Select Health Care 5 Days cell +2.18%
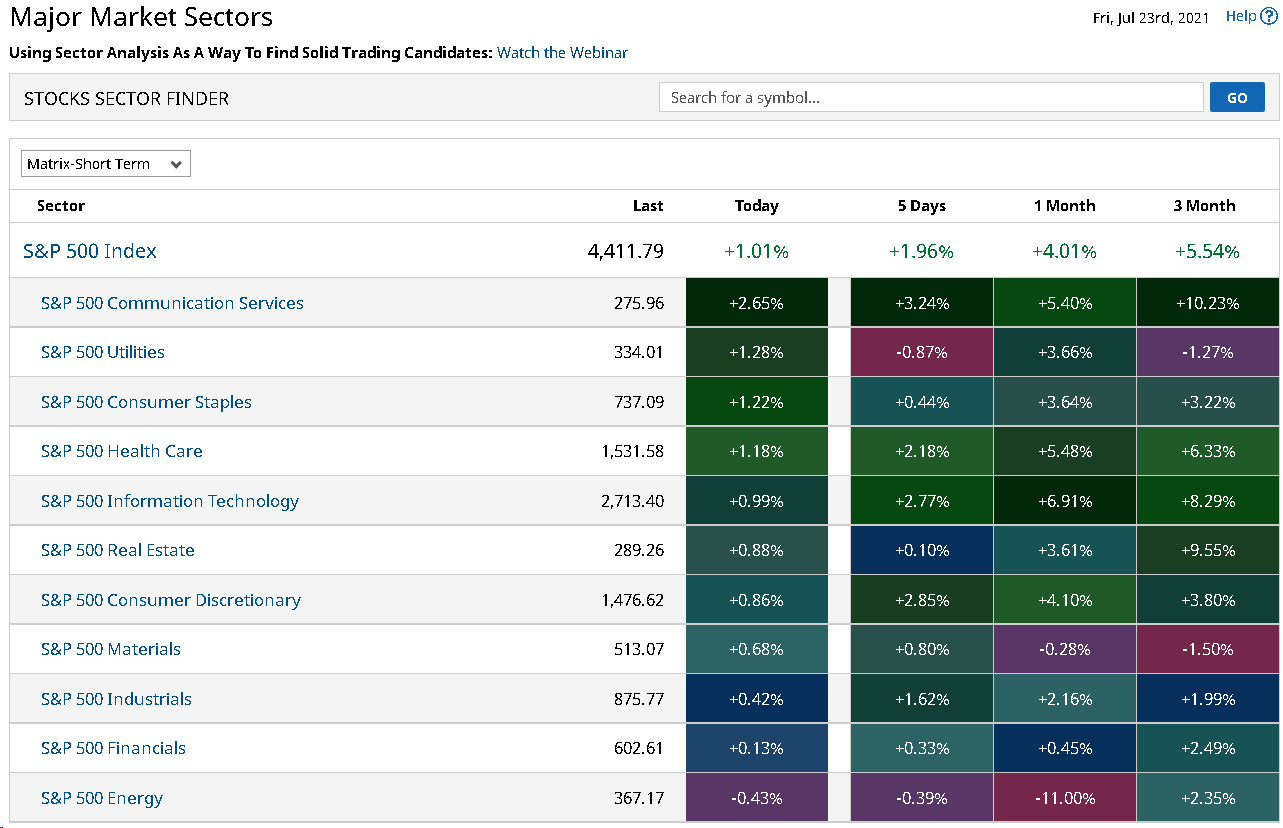 [922, 451]
